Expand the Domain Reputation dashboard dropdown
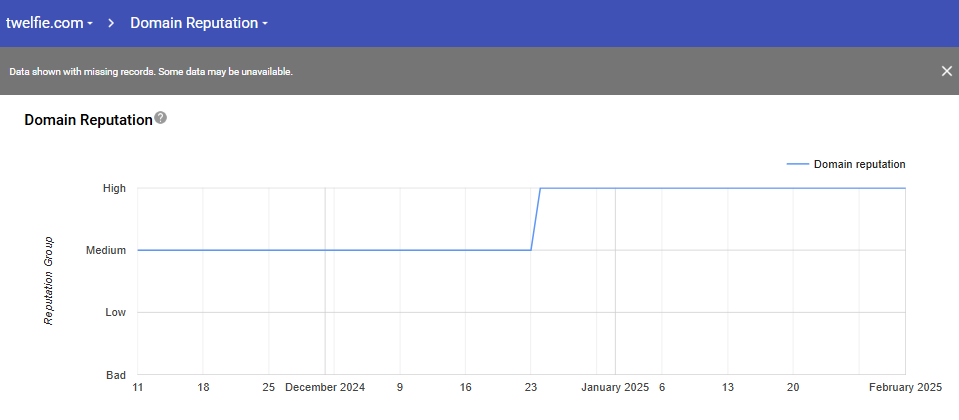959x420 pixels. point(199,23)
